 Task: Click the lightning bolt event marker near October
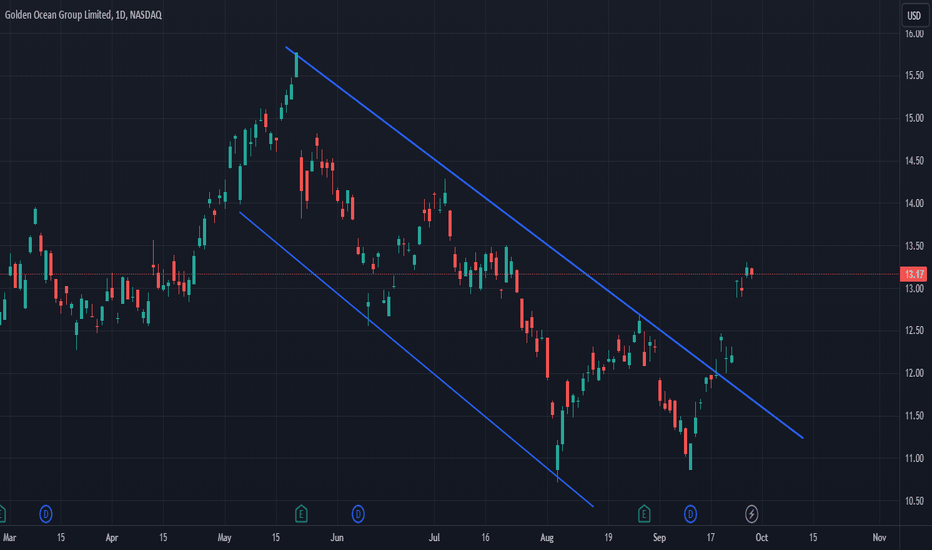[x=751, y=514]
